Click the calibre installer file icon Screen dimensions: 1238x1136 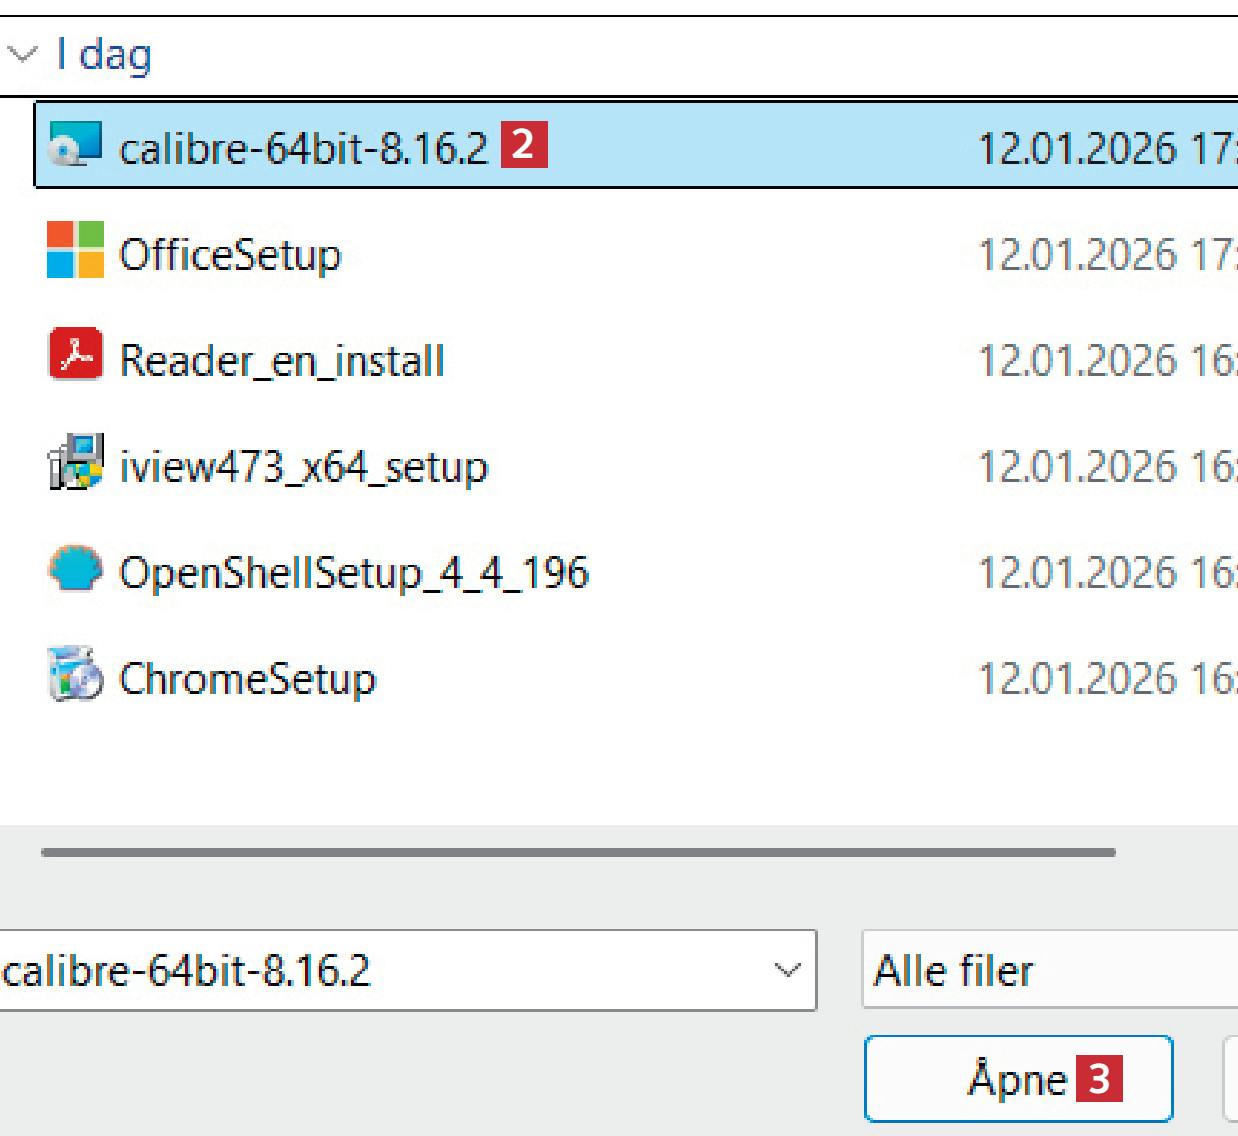point(75,146)
